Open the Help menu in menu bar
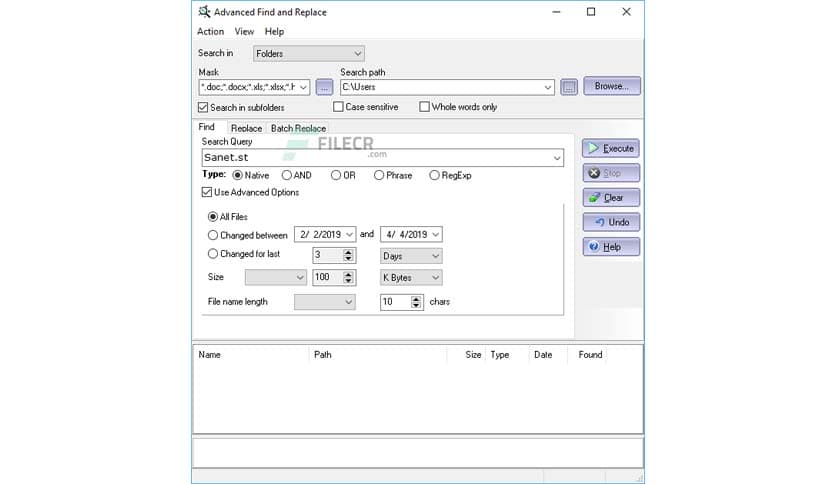Screen dimensions: 836x484 (274, 31)
